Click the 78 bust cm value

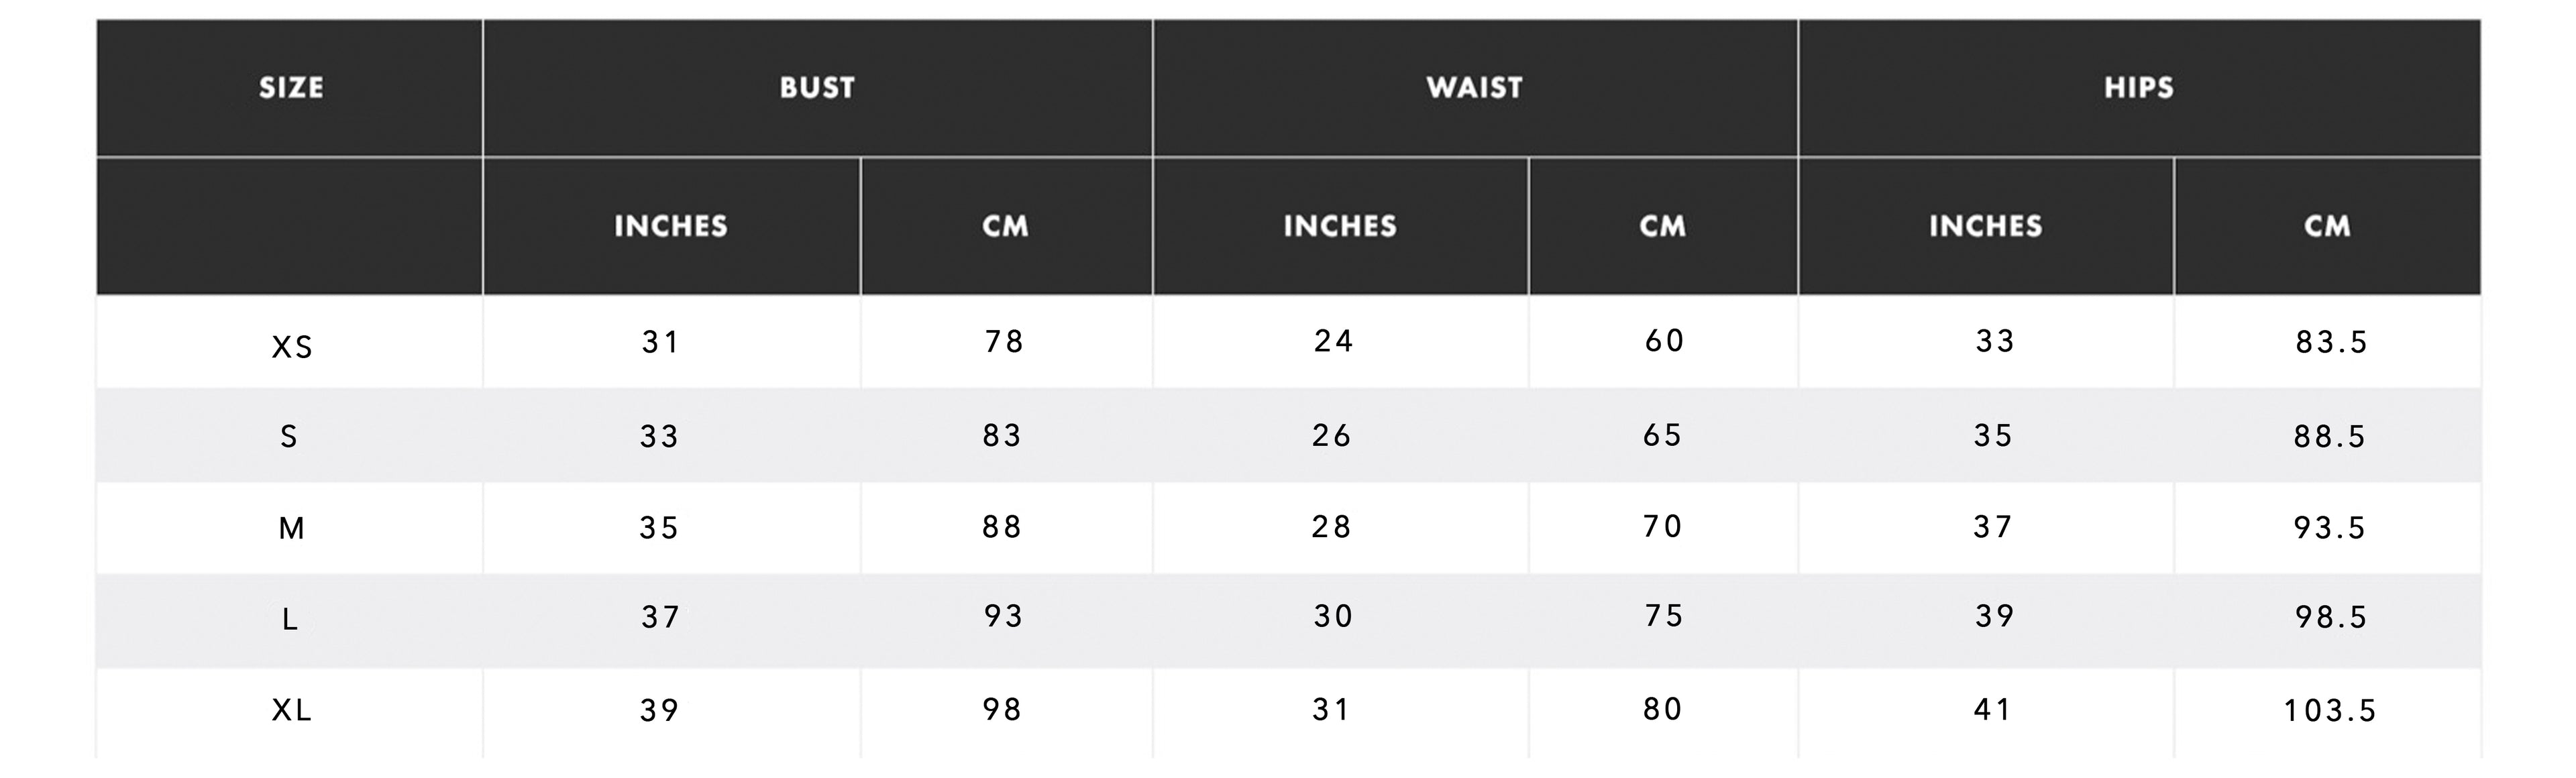[1004, 342]
